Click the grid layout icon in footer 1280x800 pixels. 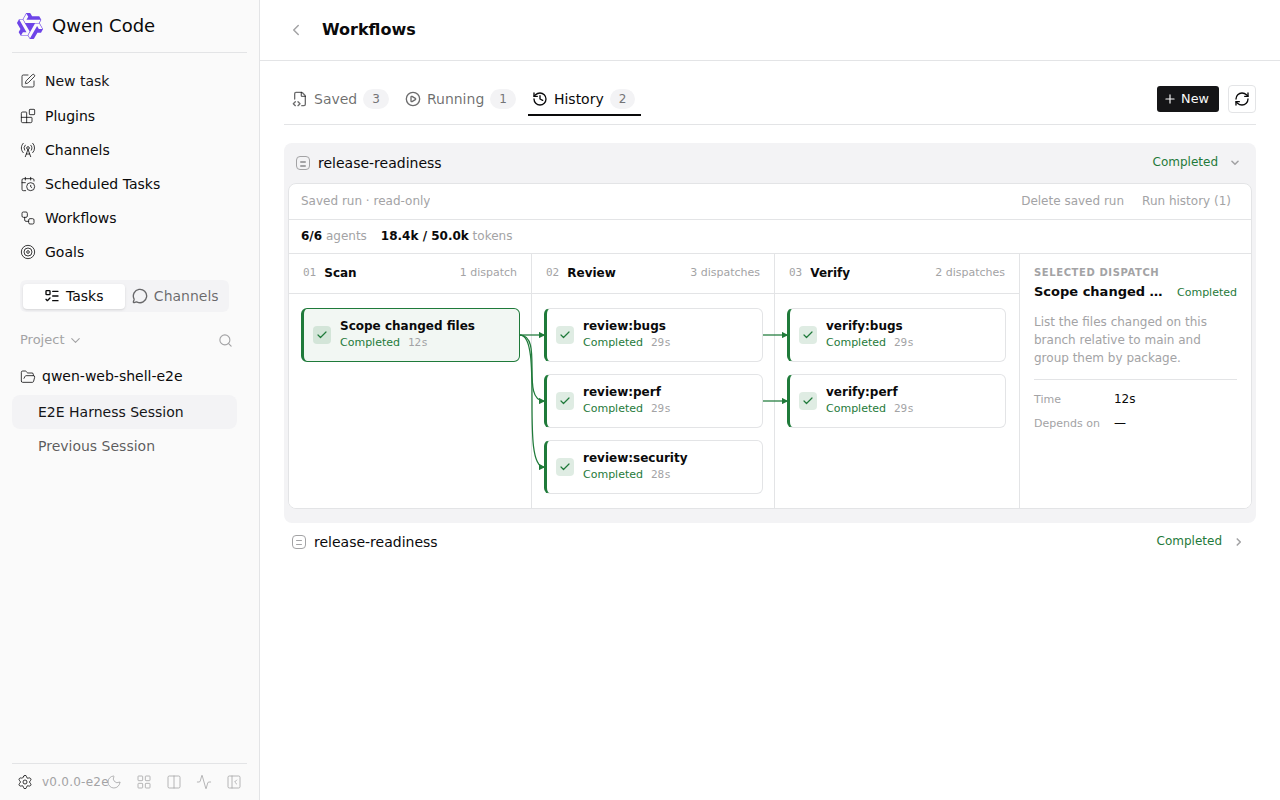(x=144, y=782)
